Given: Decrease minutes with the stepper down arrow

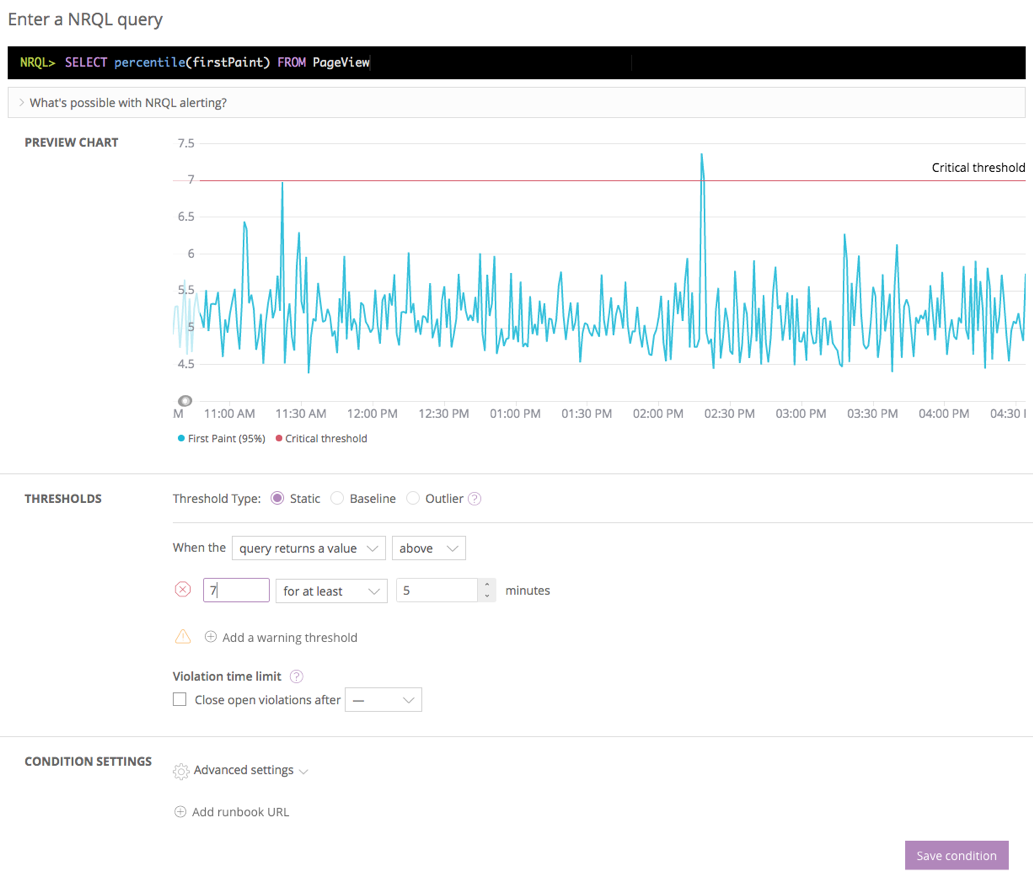Looking at the screenshot, I should (487, 596).
